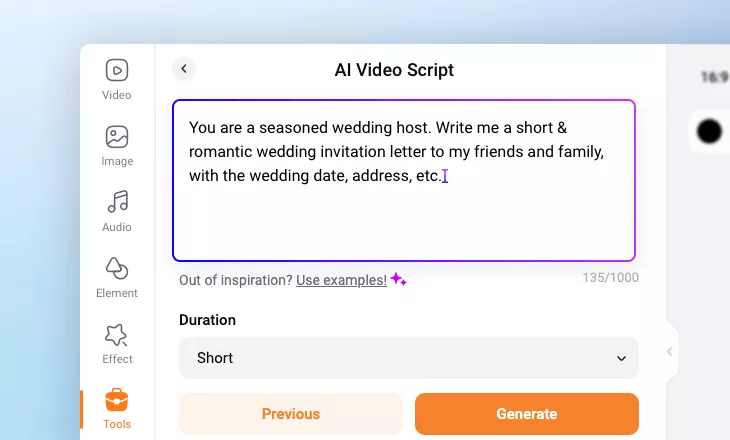This screenshot has width=730, height=440.
Task: Click the 135/1000 character counter
Action: click(610, 278)
